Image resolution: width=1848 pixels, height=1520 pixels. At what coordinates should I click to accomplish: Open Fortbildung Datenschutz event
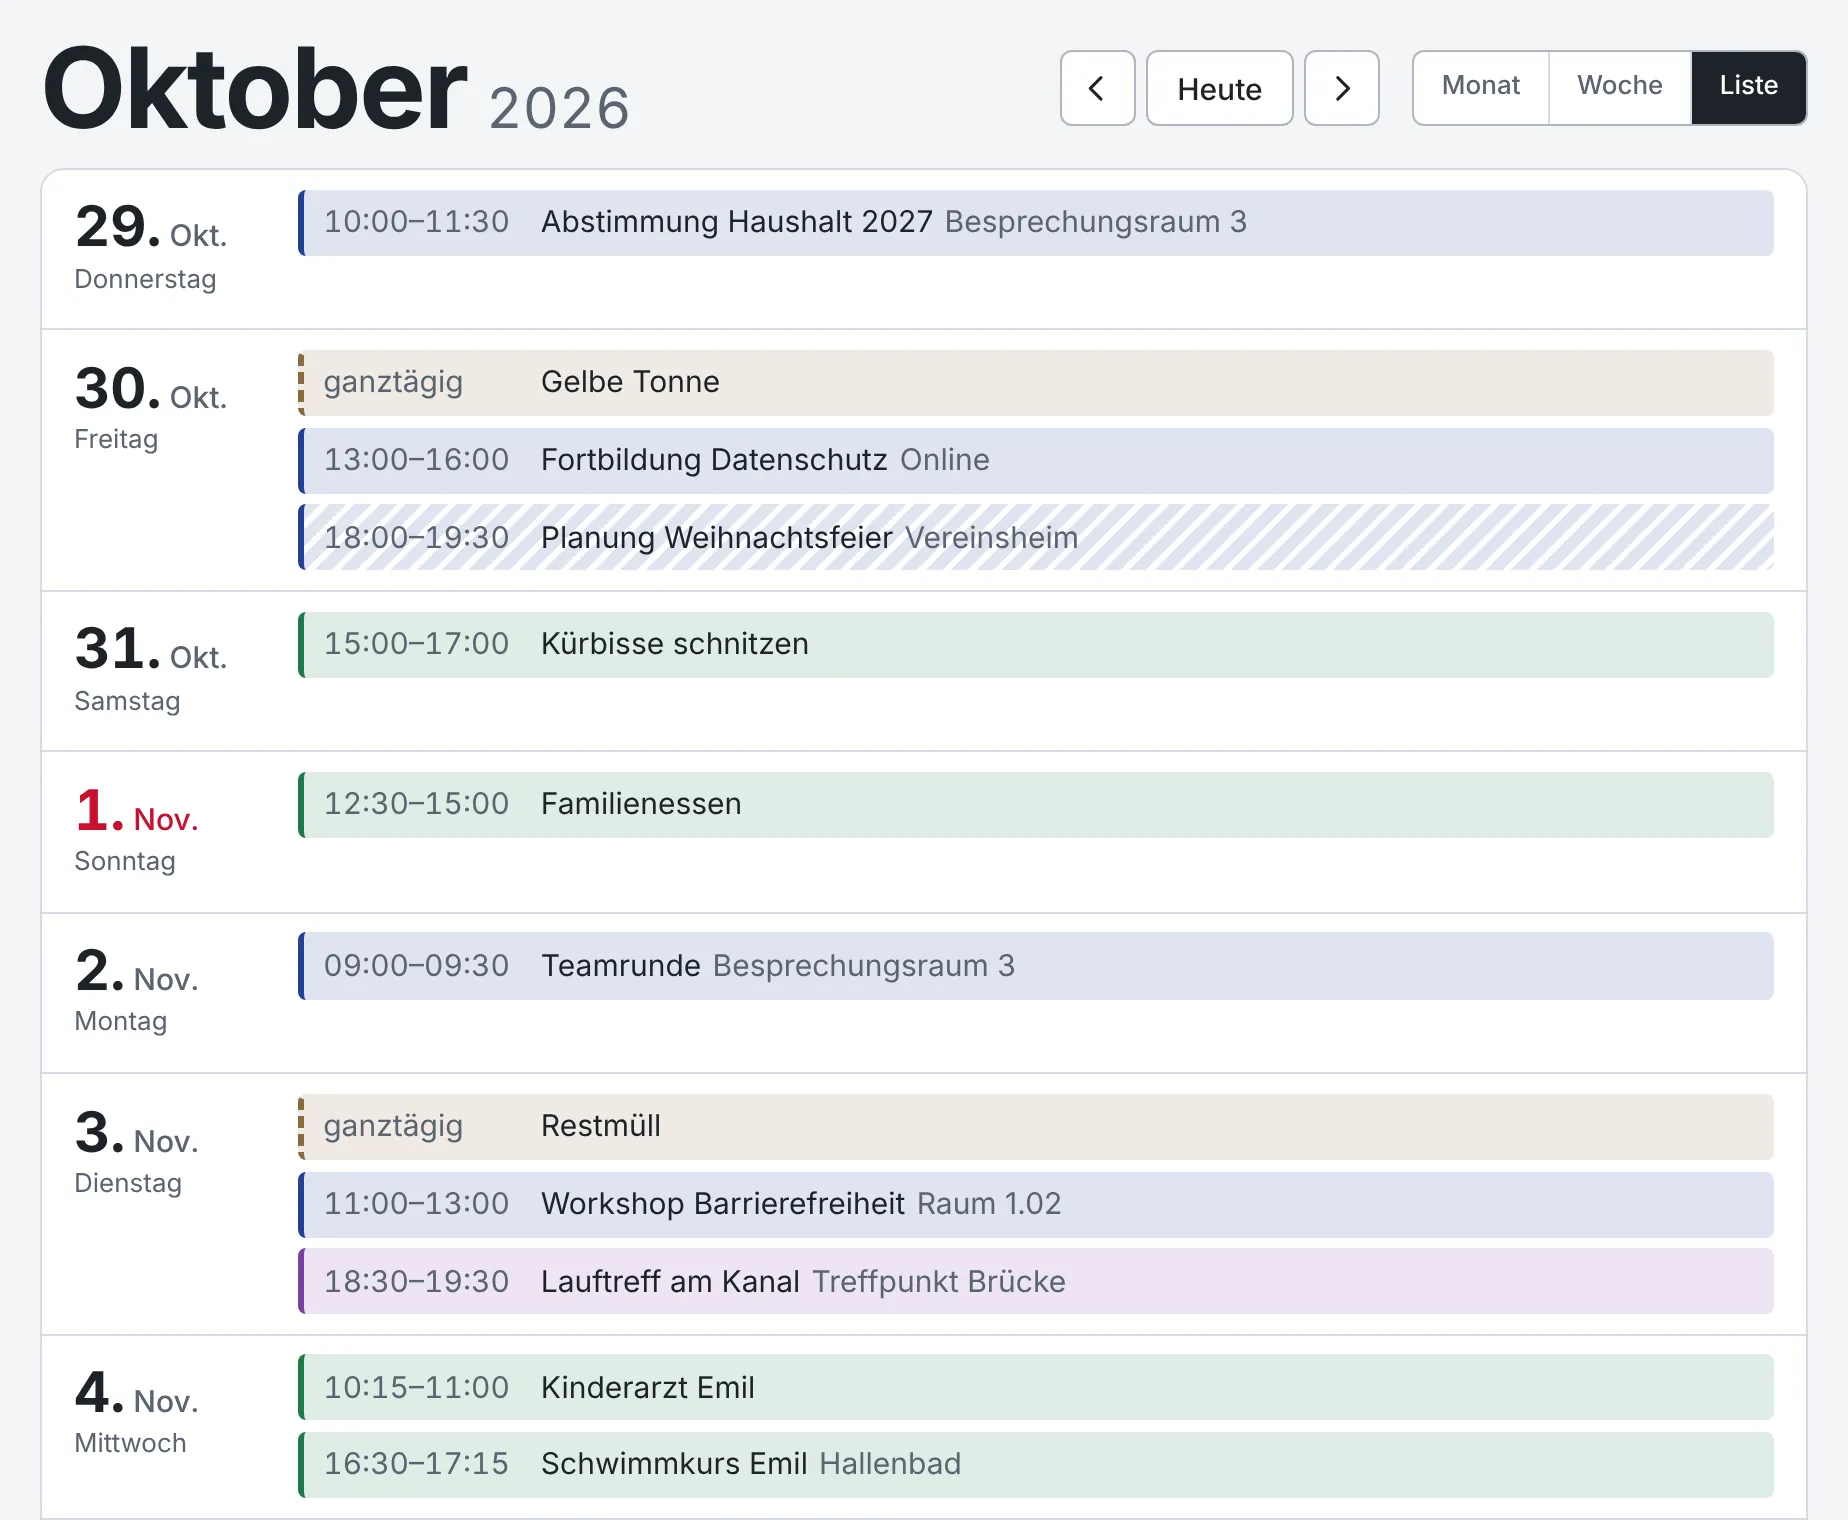pyautogui.click(x=1036, y=461)
